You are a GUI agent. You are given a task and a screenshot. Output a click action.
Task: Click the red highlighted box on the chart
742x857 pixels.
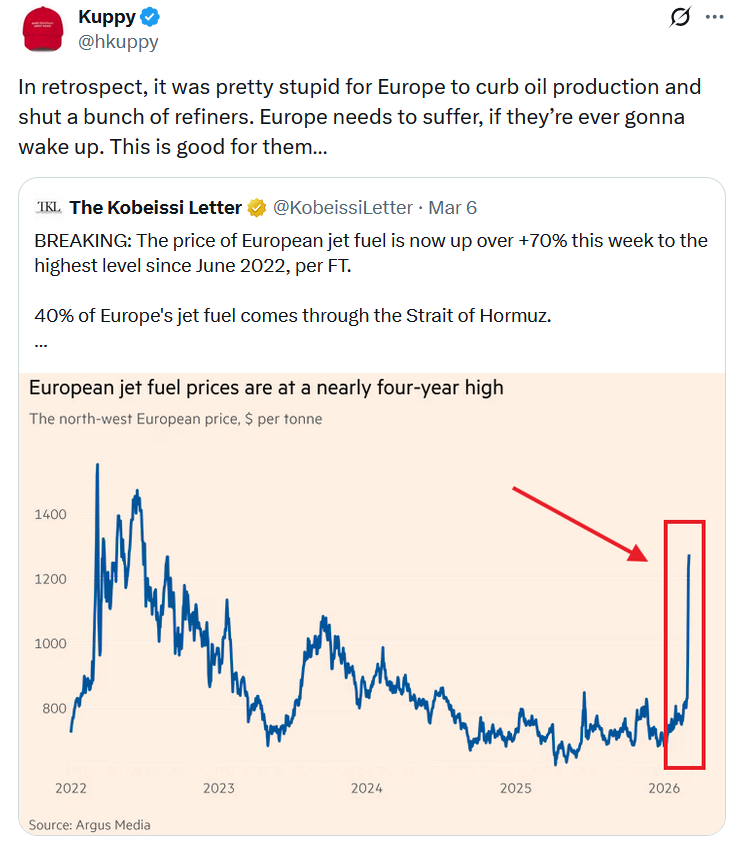tap(685, 644)
